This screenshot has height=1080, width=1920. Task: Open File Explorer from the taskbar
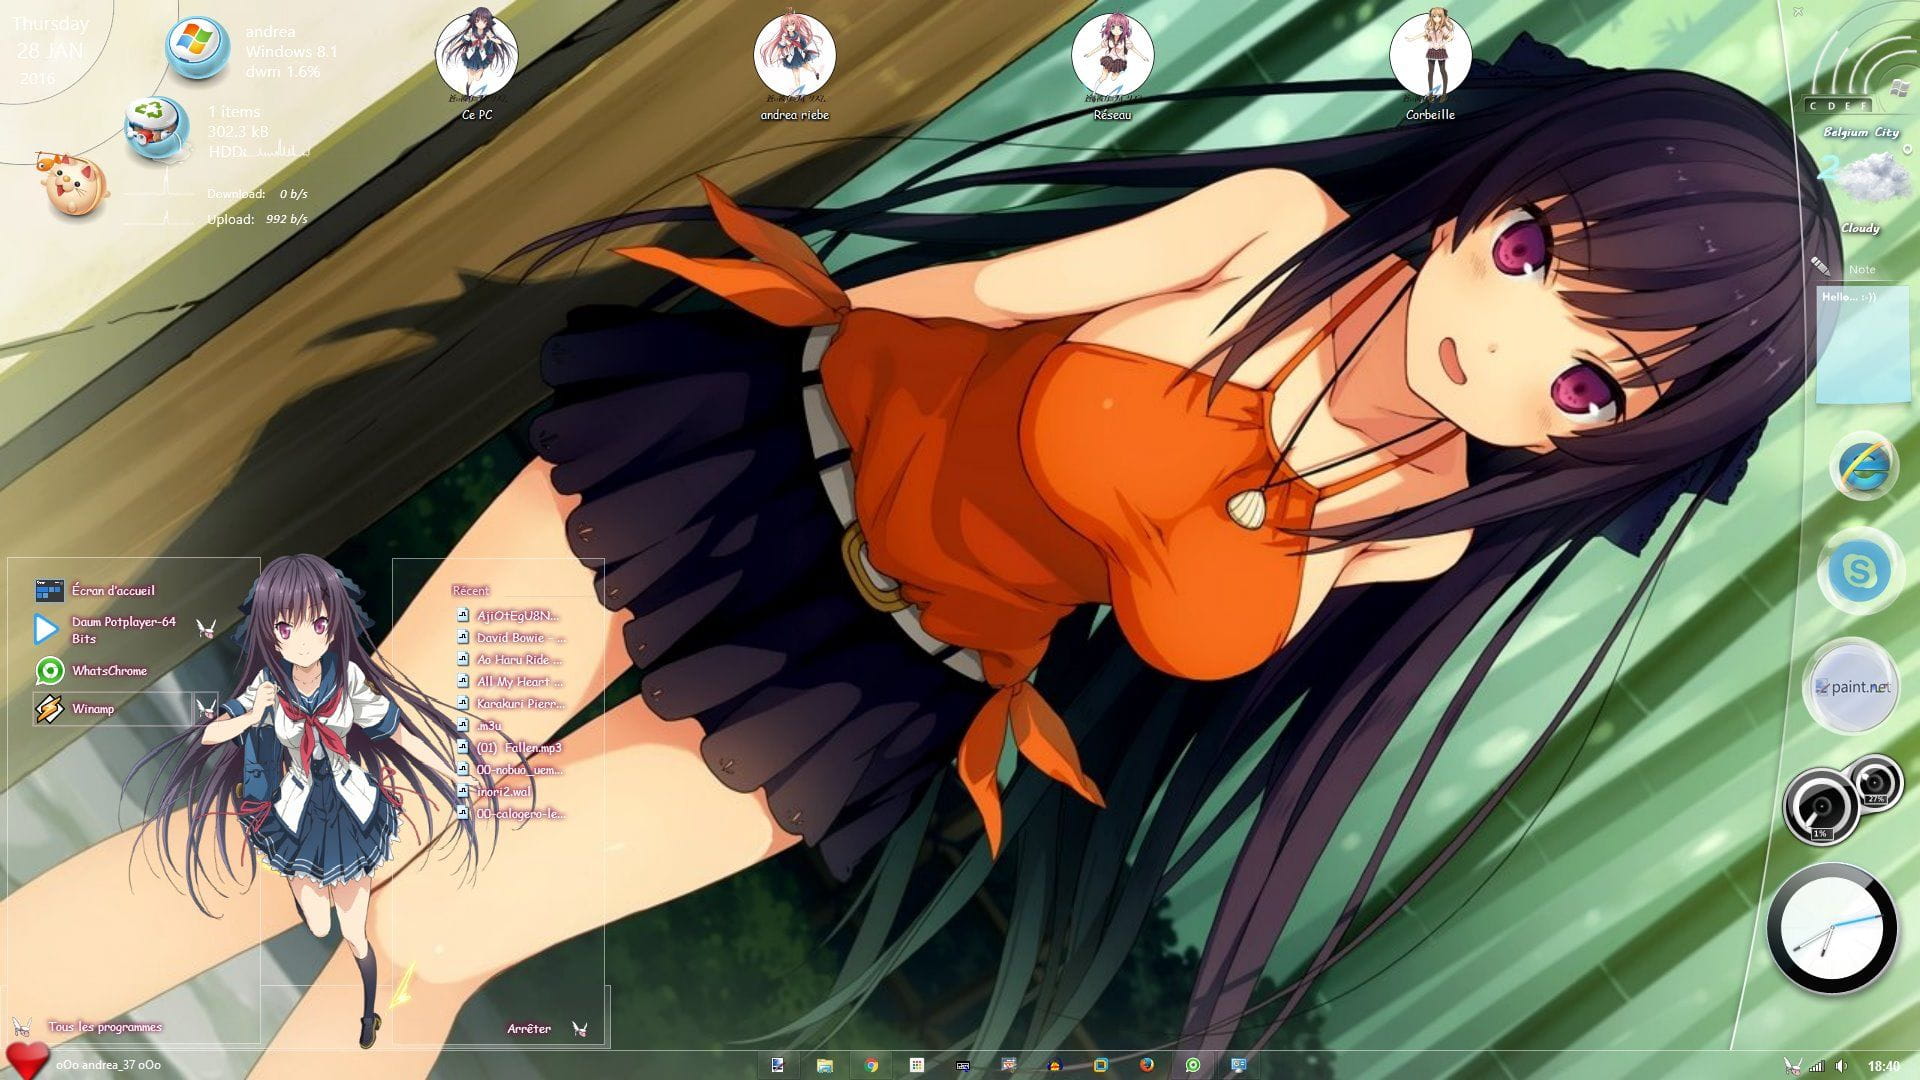824,1065
